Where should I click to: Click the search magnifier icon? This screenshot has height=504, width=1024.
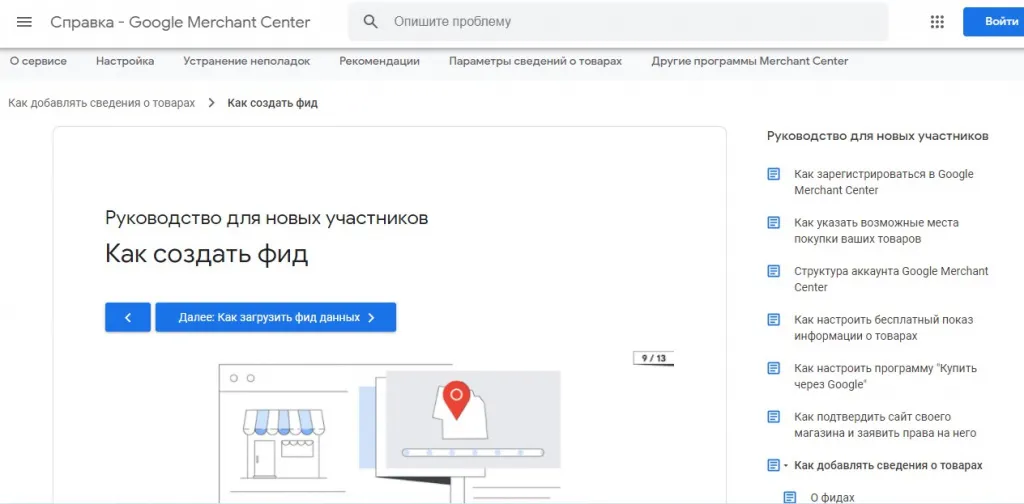(370, 22)
